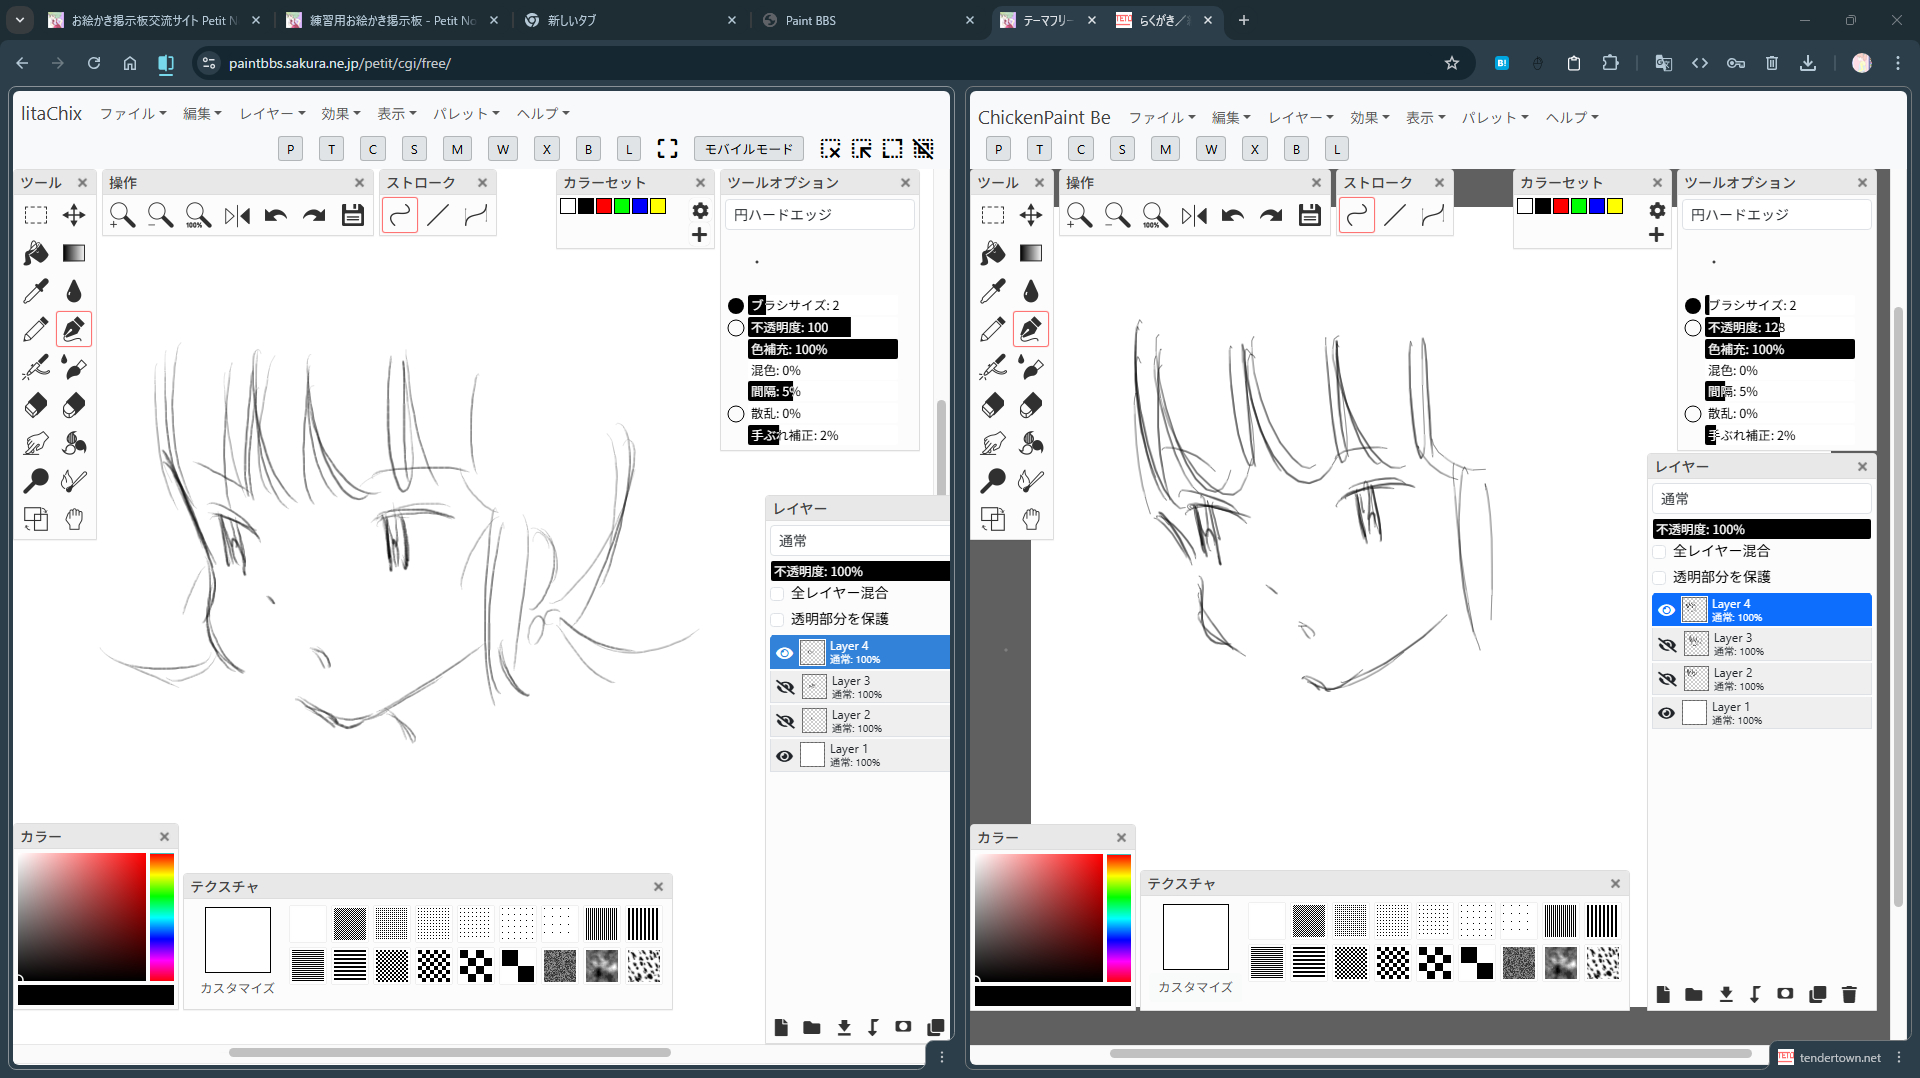The height and width of the screenshot is (1078, 1920).
Task: Enable 全レイヤー混合 checkbox in right panel
Action: point(1660,551)
